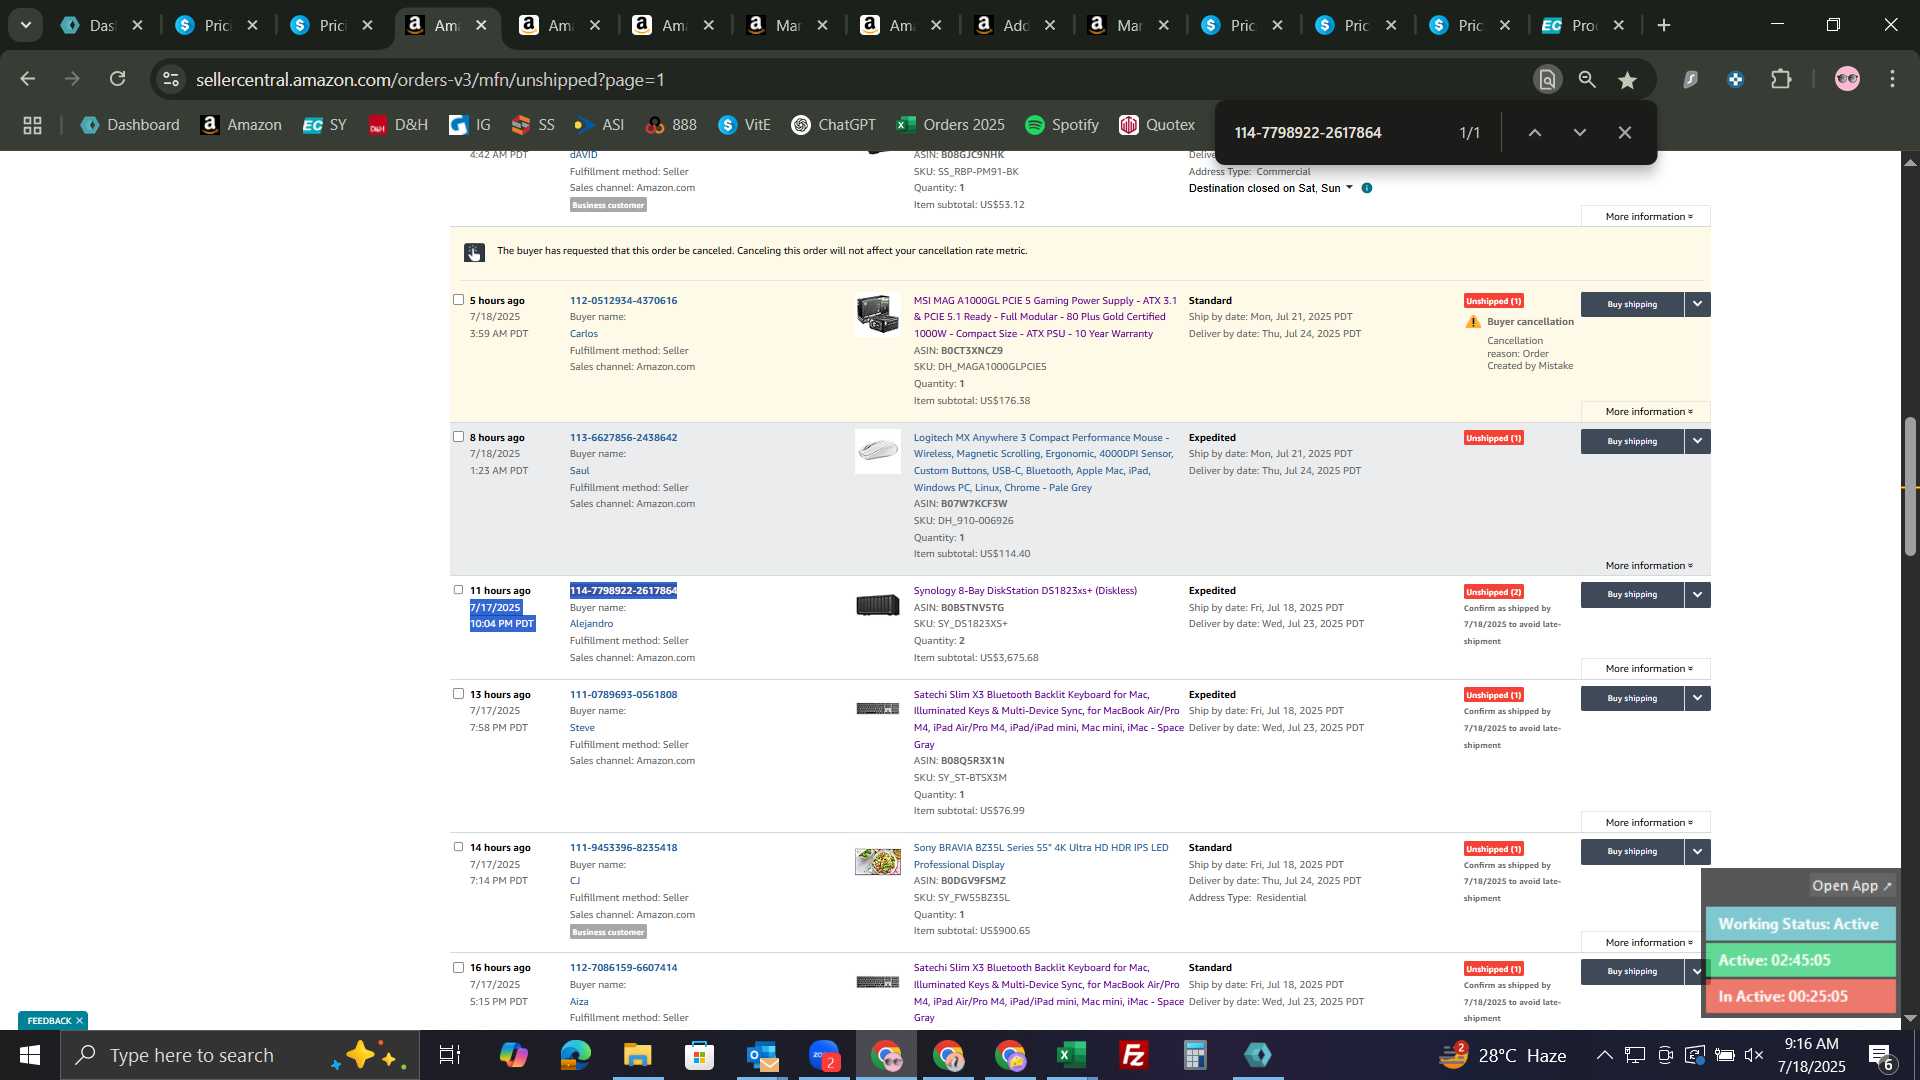The image size is (1920, 1080).
Task: Open the notification center on the taskbar
Action: (1879, 1055)
